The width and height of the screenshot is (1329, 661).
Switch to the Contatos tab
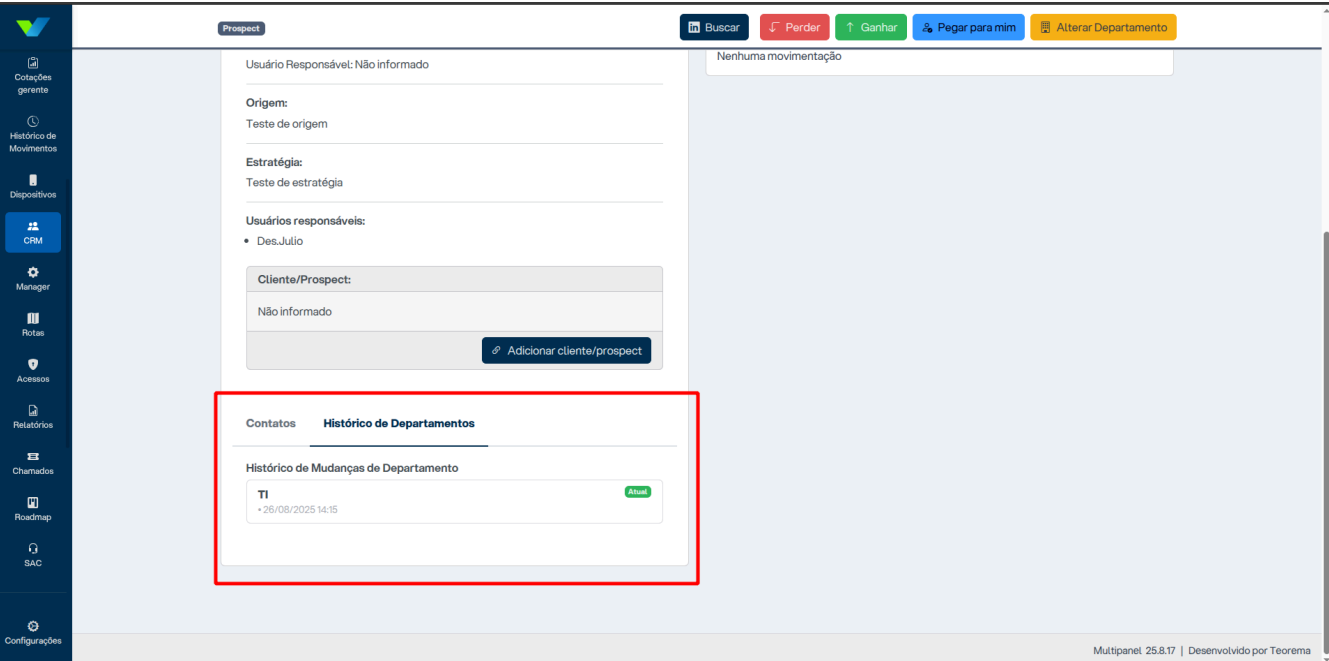pyautogui.click(x=271, y=423)
